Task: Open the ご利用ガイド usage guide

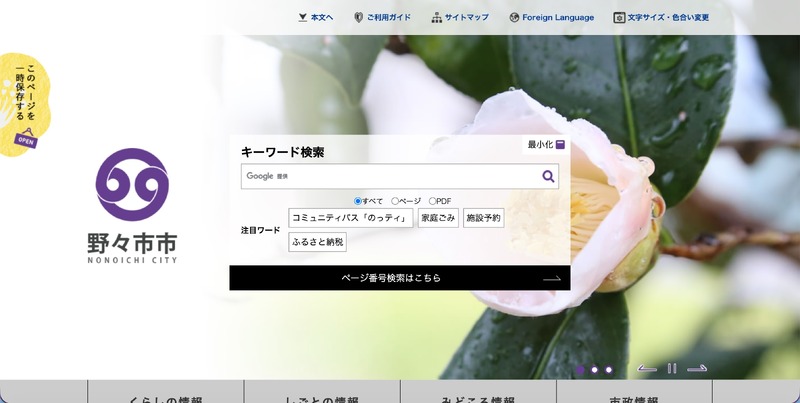Action: [x=382, y=17]
